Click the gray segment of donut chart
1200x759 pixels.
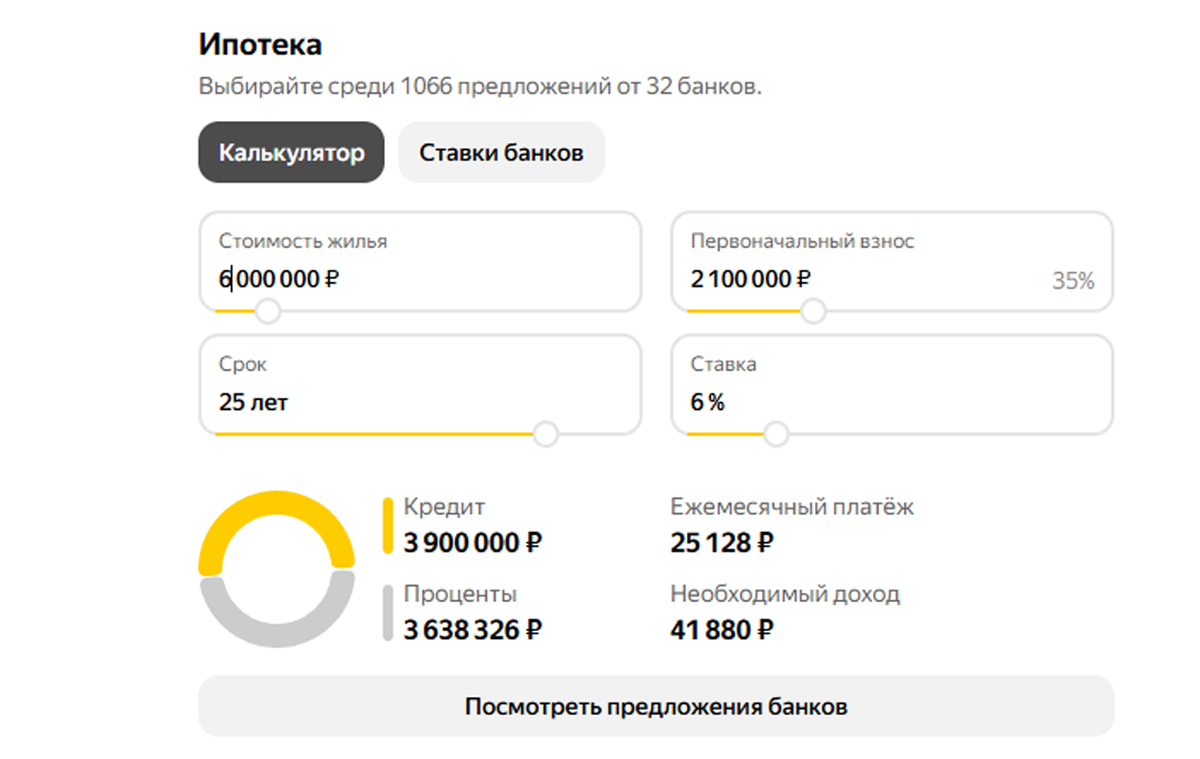point(276,633)
